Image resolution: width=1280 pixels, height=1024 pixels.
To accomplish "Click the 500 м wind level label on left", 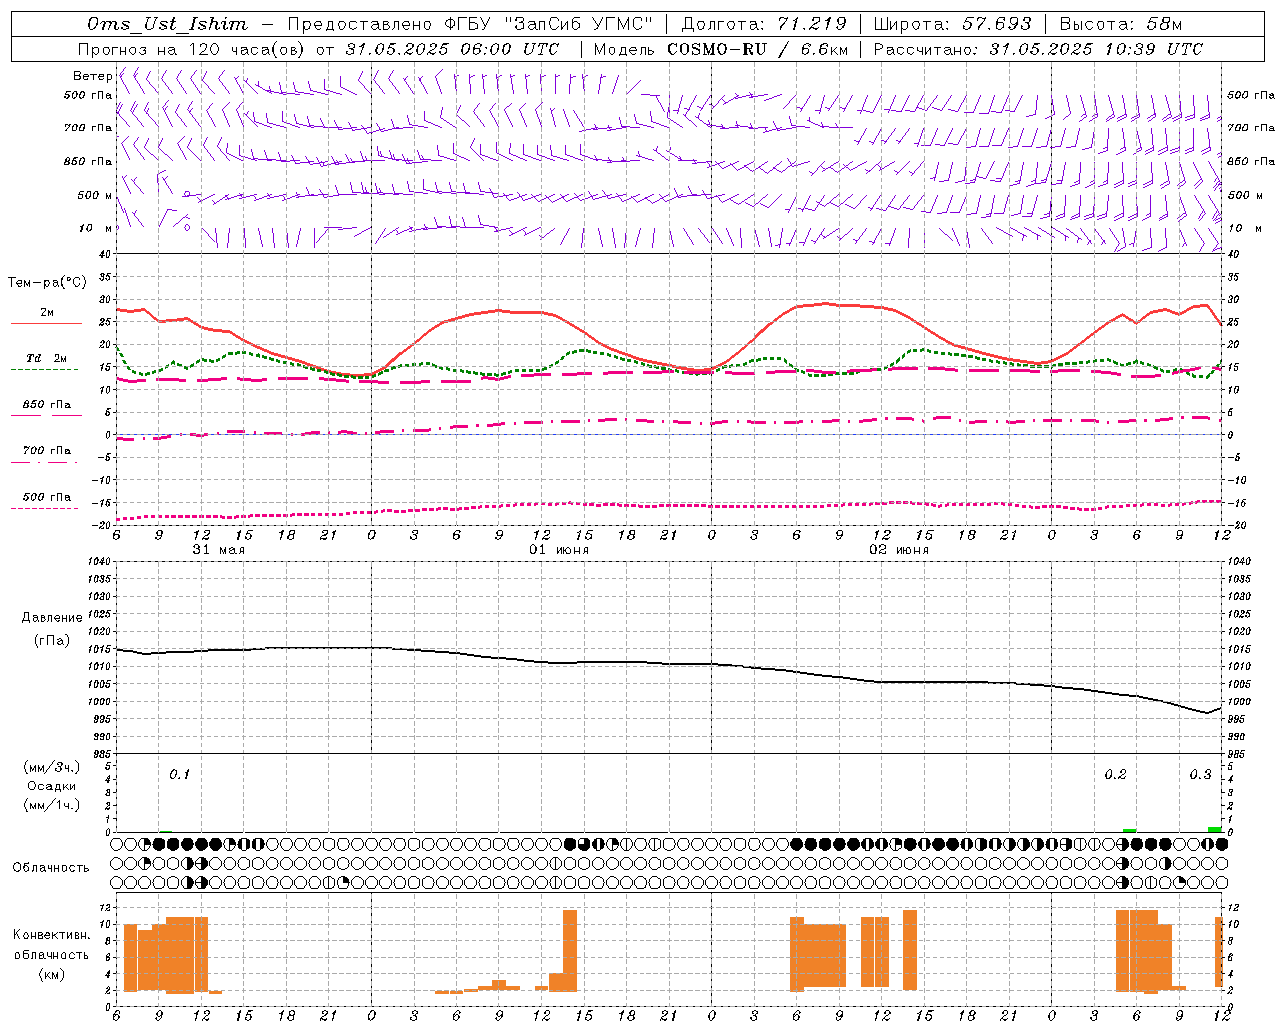I will coord(95,195).
